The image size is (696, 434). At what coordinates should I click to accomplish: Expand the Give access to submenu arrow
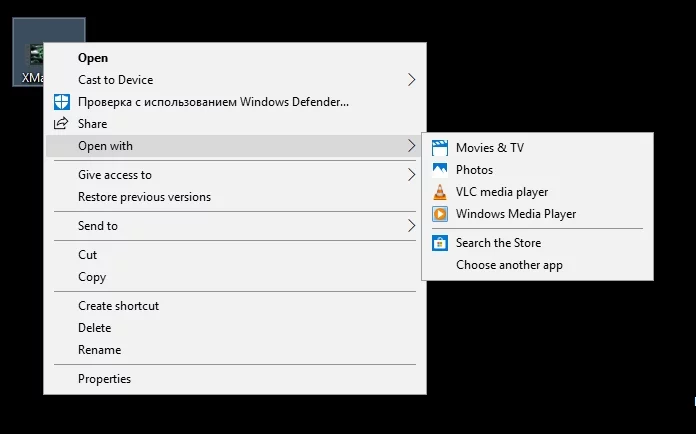[x=411, y=175]
